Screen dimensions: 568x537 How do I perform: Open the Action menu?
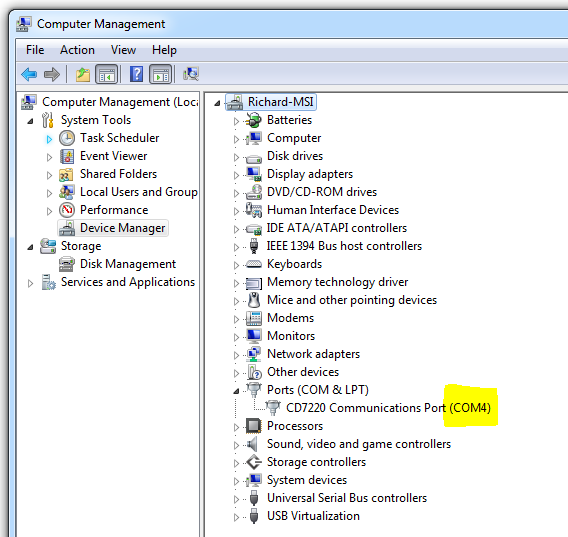[77, 50]
